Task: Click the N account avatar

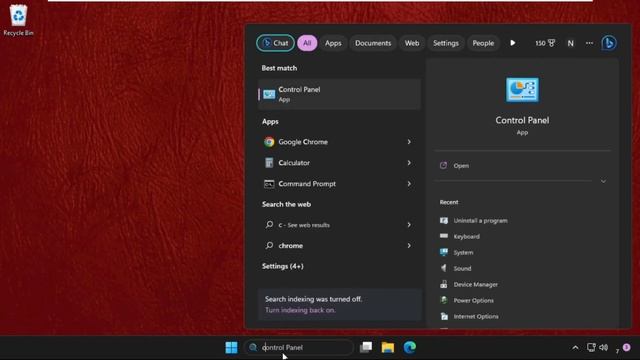Action: coord(571,43)
